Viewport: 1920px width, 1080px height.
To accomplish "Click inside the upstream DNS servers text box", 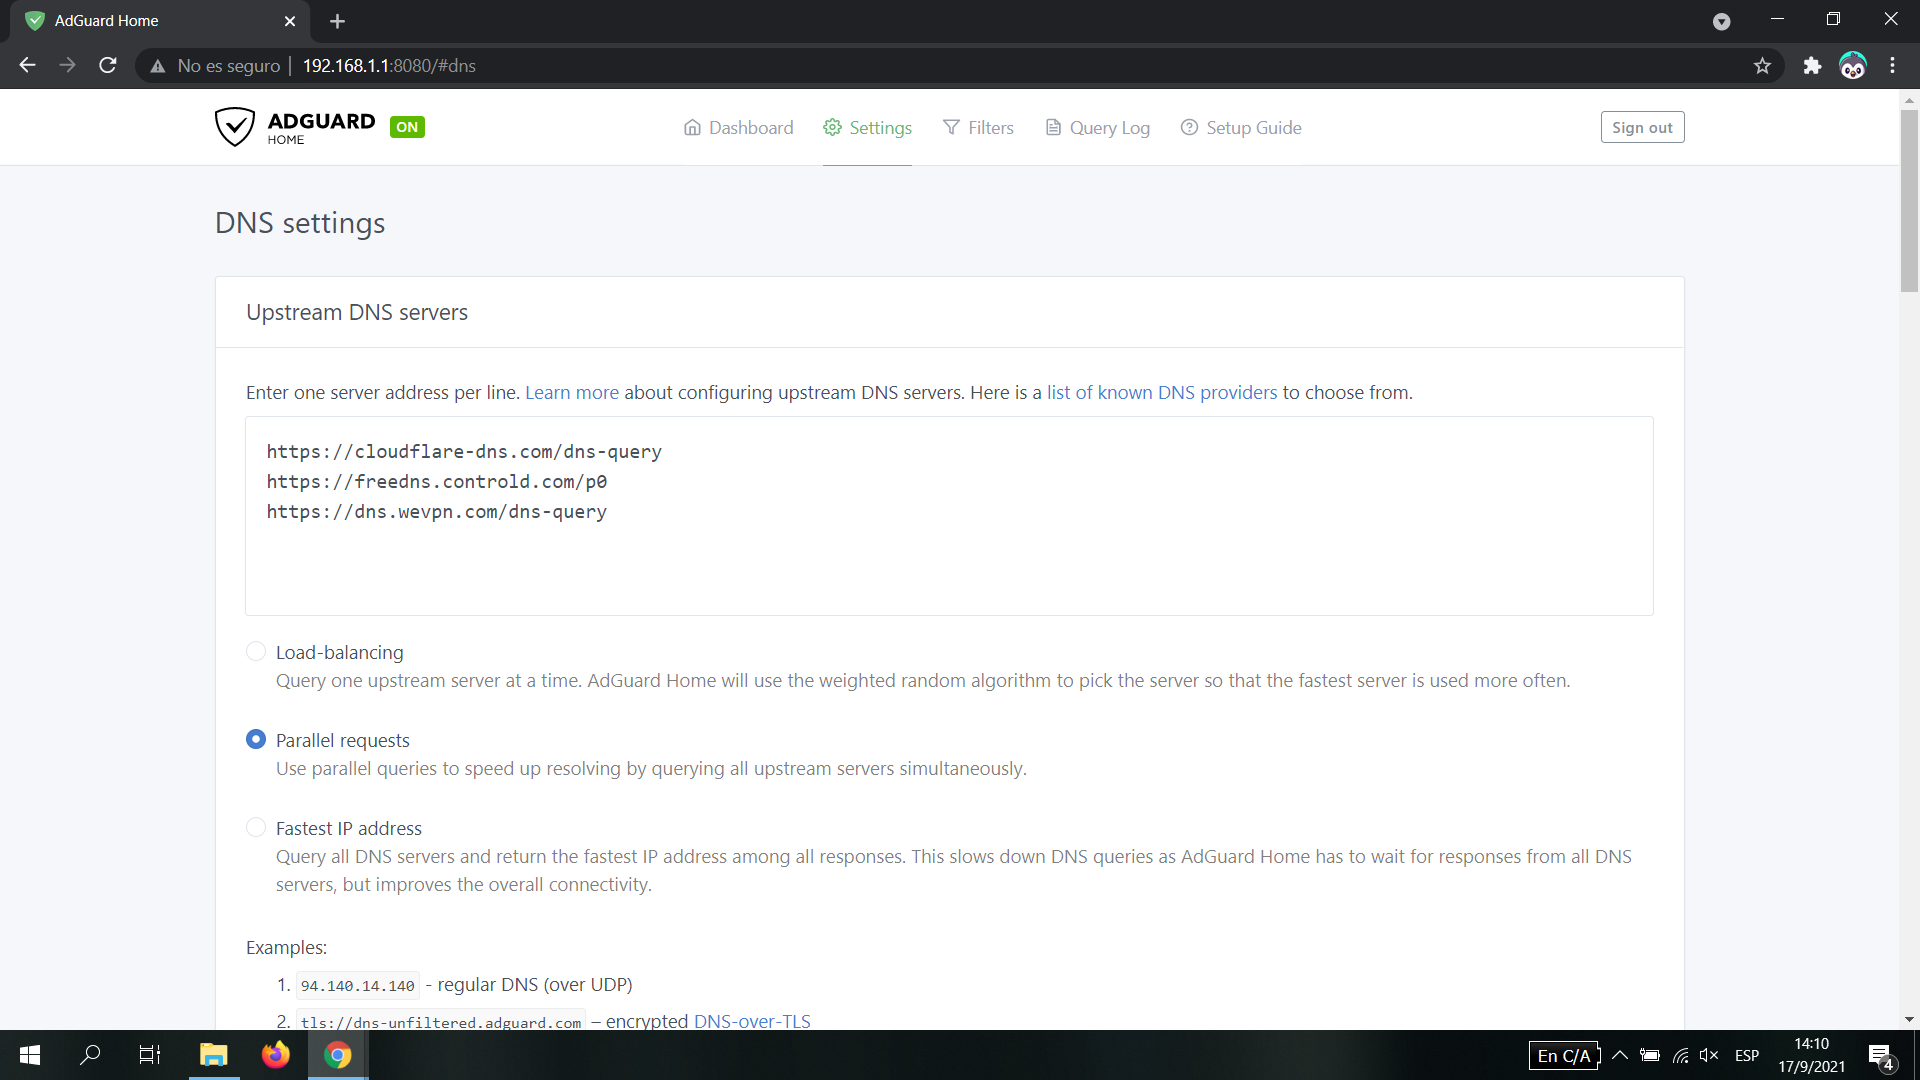I will [948, 560].
